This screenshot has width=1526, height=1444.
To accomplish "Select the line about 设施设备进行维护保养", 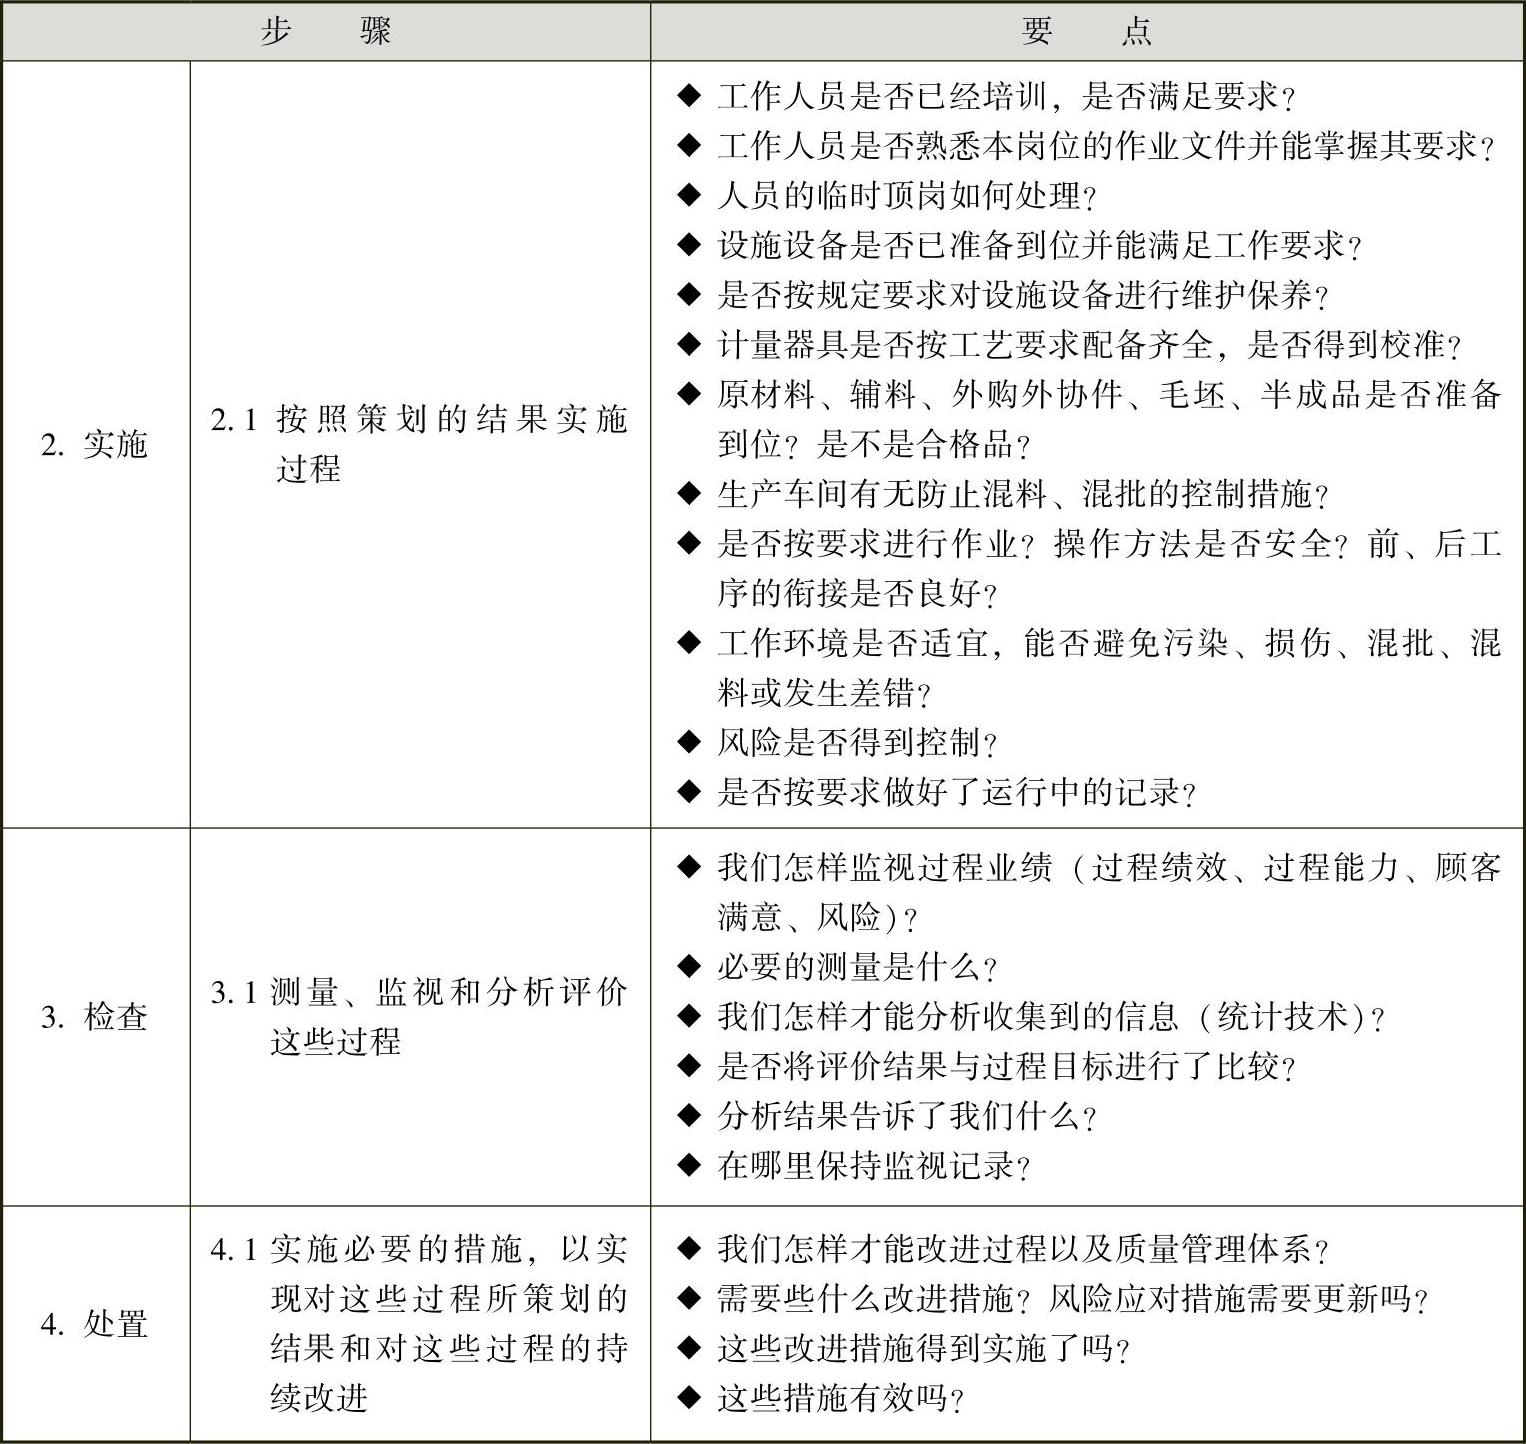I will point(1004,295).
